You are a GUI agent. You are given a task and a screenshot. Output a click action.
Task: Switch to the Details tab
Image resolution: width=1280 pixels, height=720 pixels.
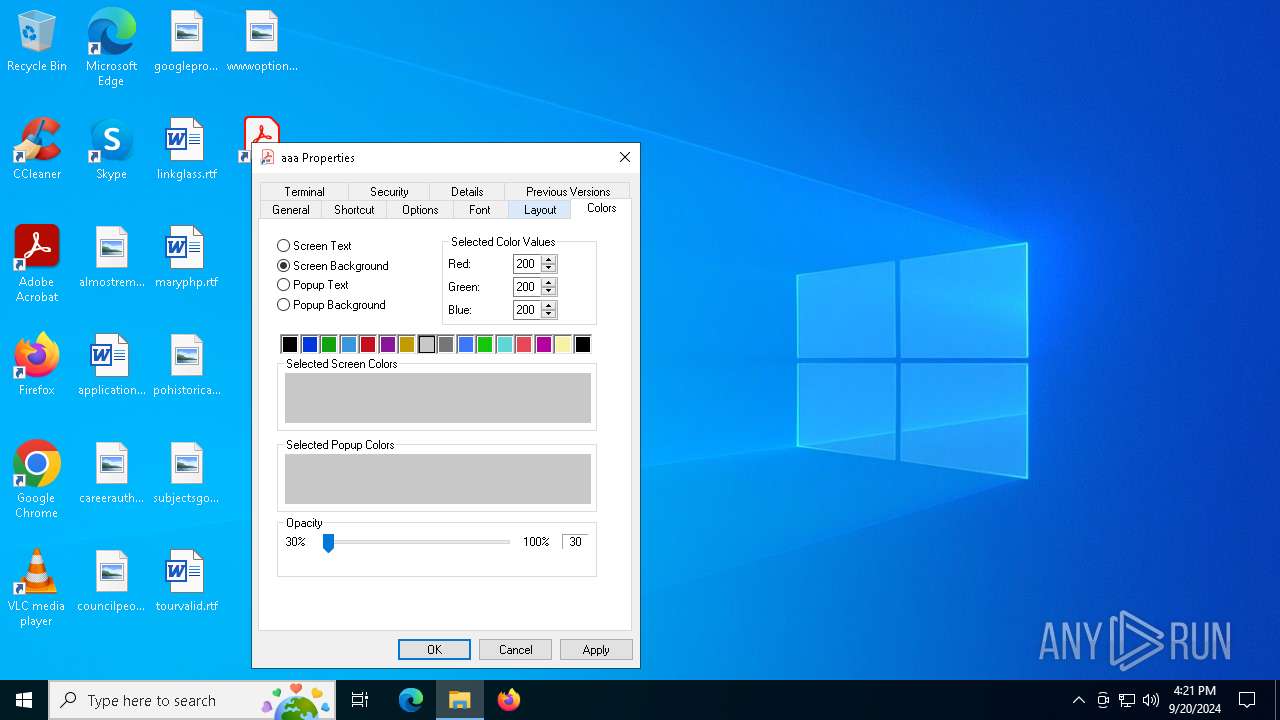(467, 192)
